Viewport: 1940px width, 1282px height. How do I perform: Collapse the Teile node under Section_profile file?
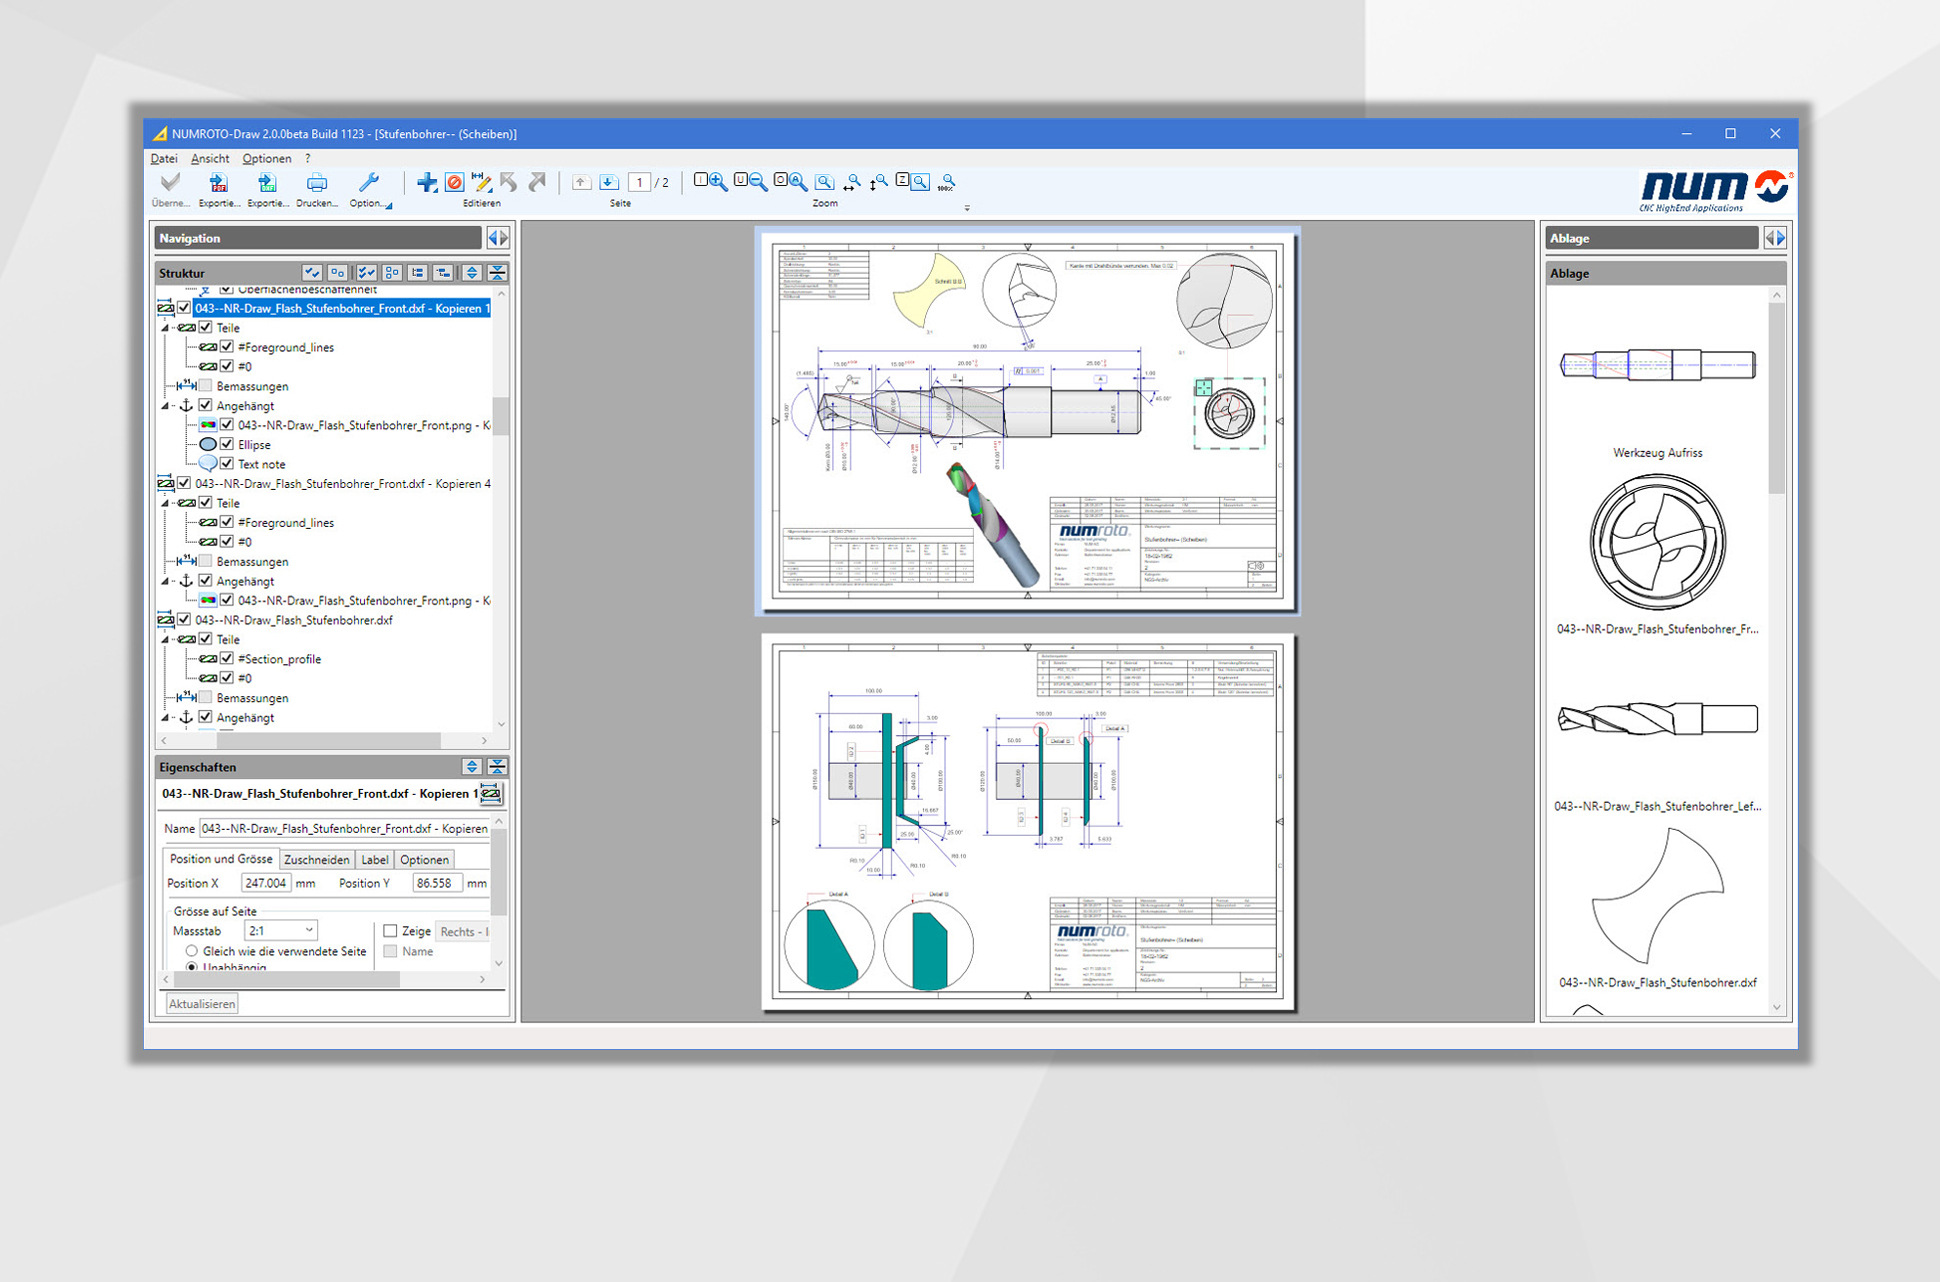[166, 640]
